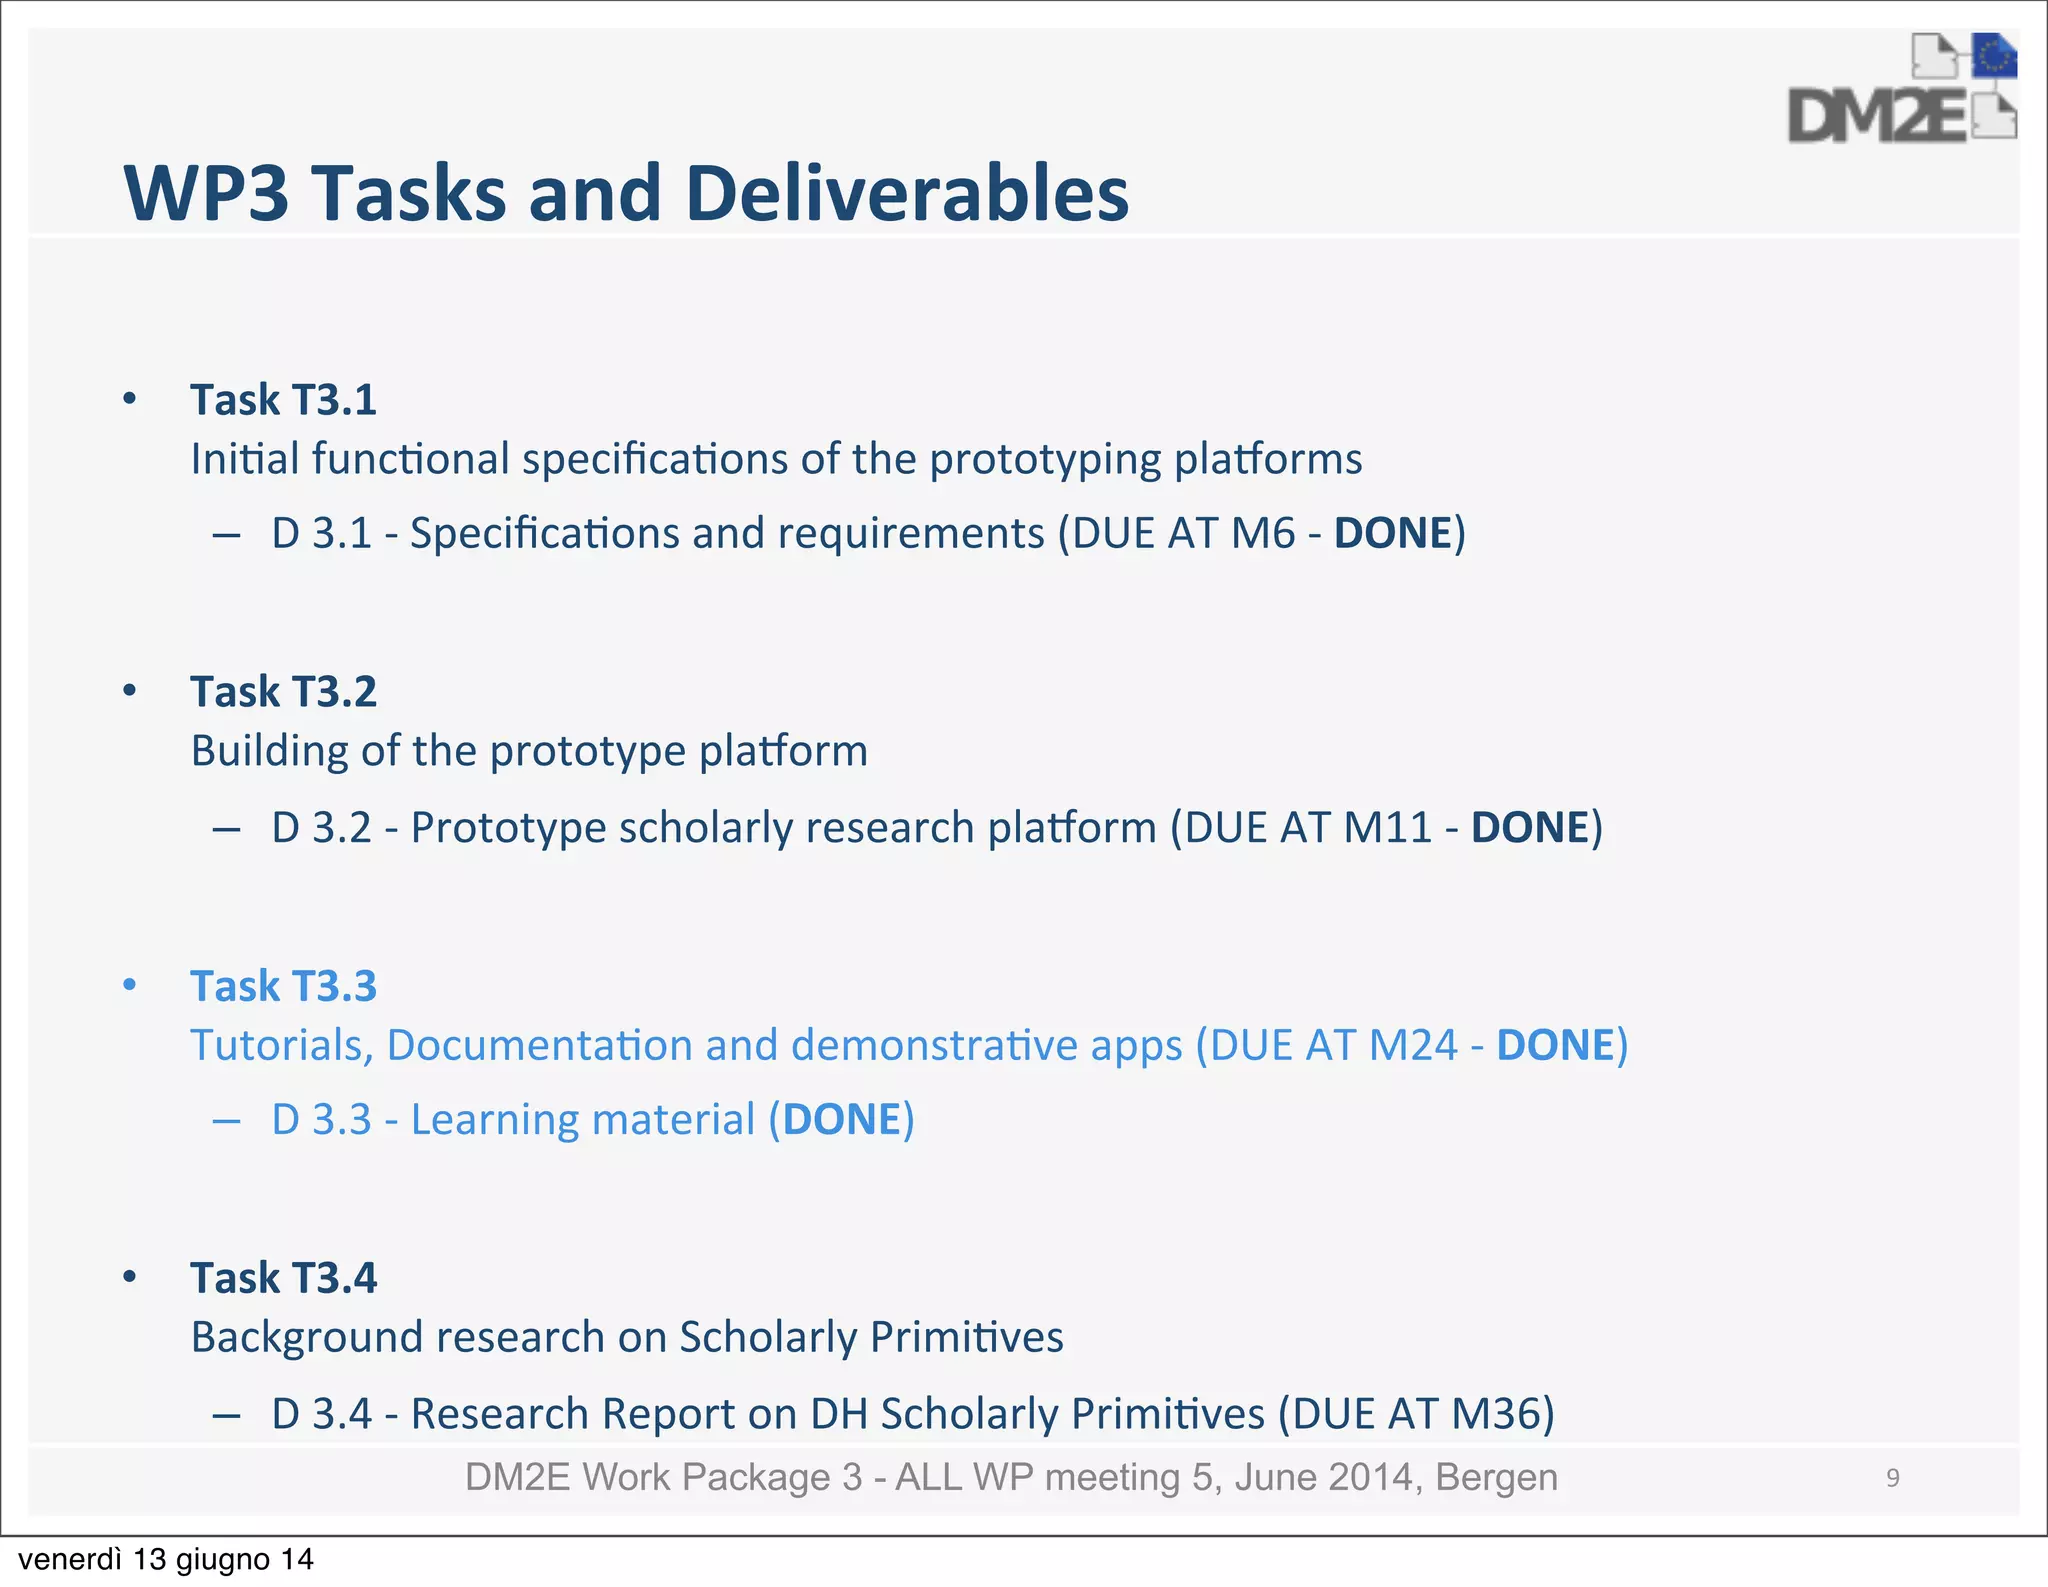Click the date venerdì 13 giugno 14
This screenshot has height=1587, width=2048.
pyautogui.click(x=166, y=1560)
